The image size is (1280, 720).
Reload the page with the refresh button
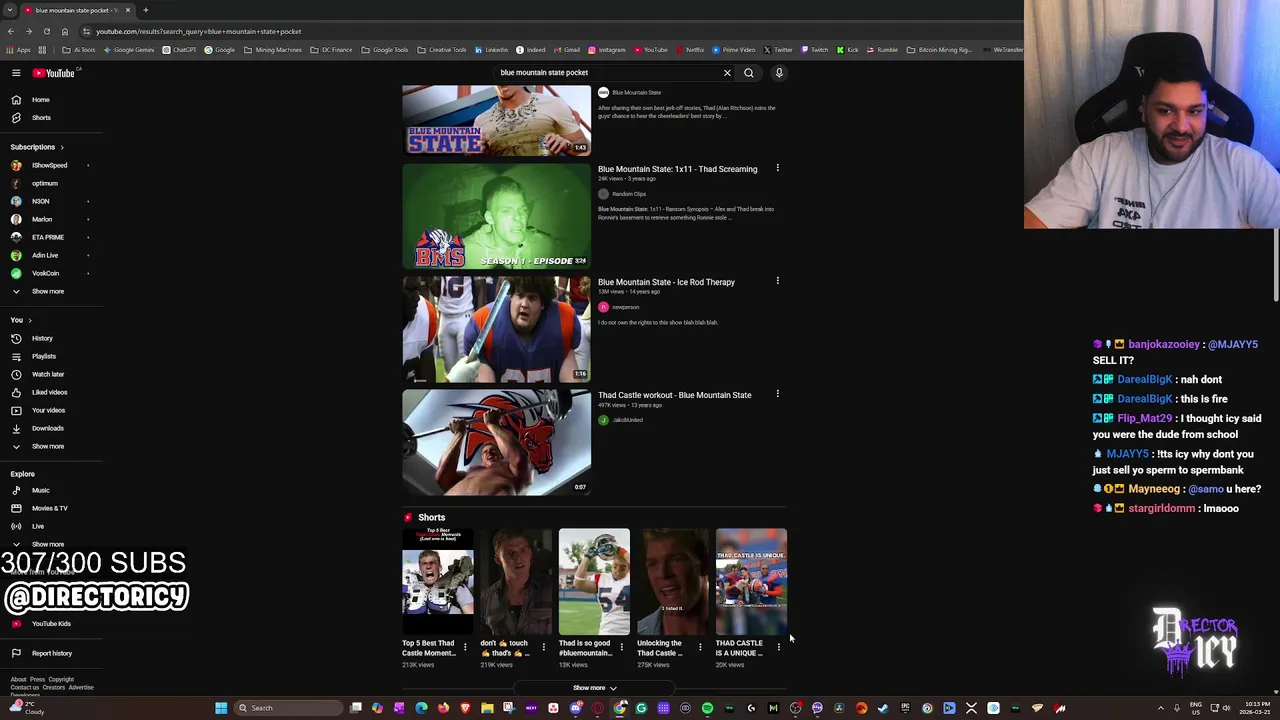[x=46, y=31]
